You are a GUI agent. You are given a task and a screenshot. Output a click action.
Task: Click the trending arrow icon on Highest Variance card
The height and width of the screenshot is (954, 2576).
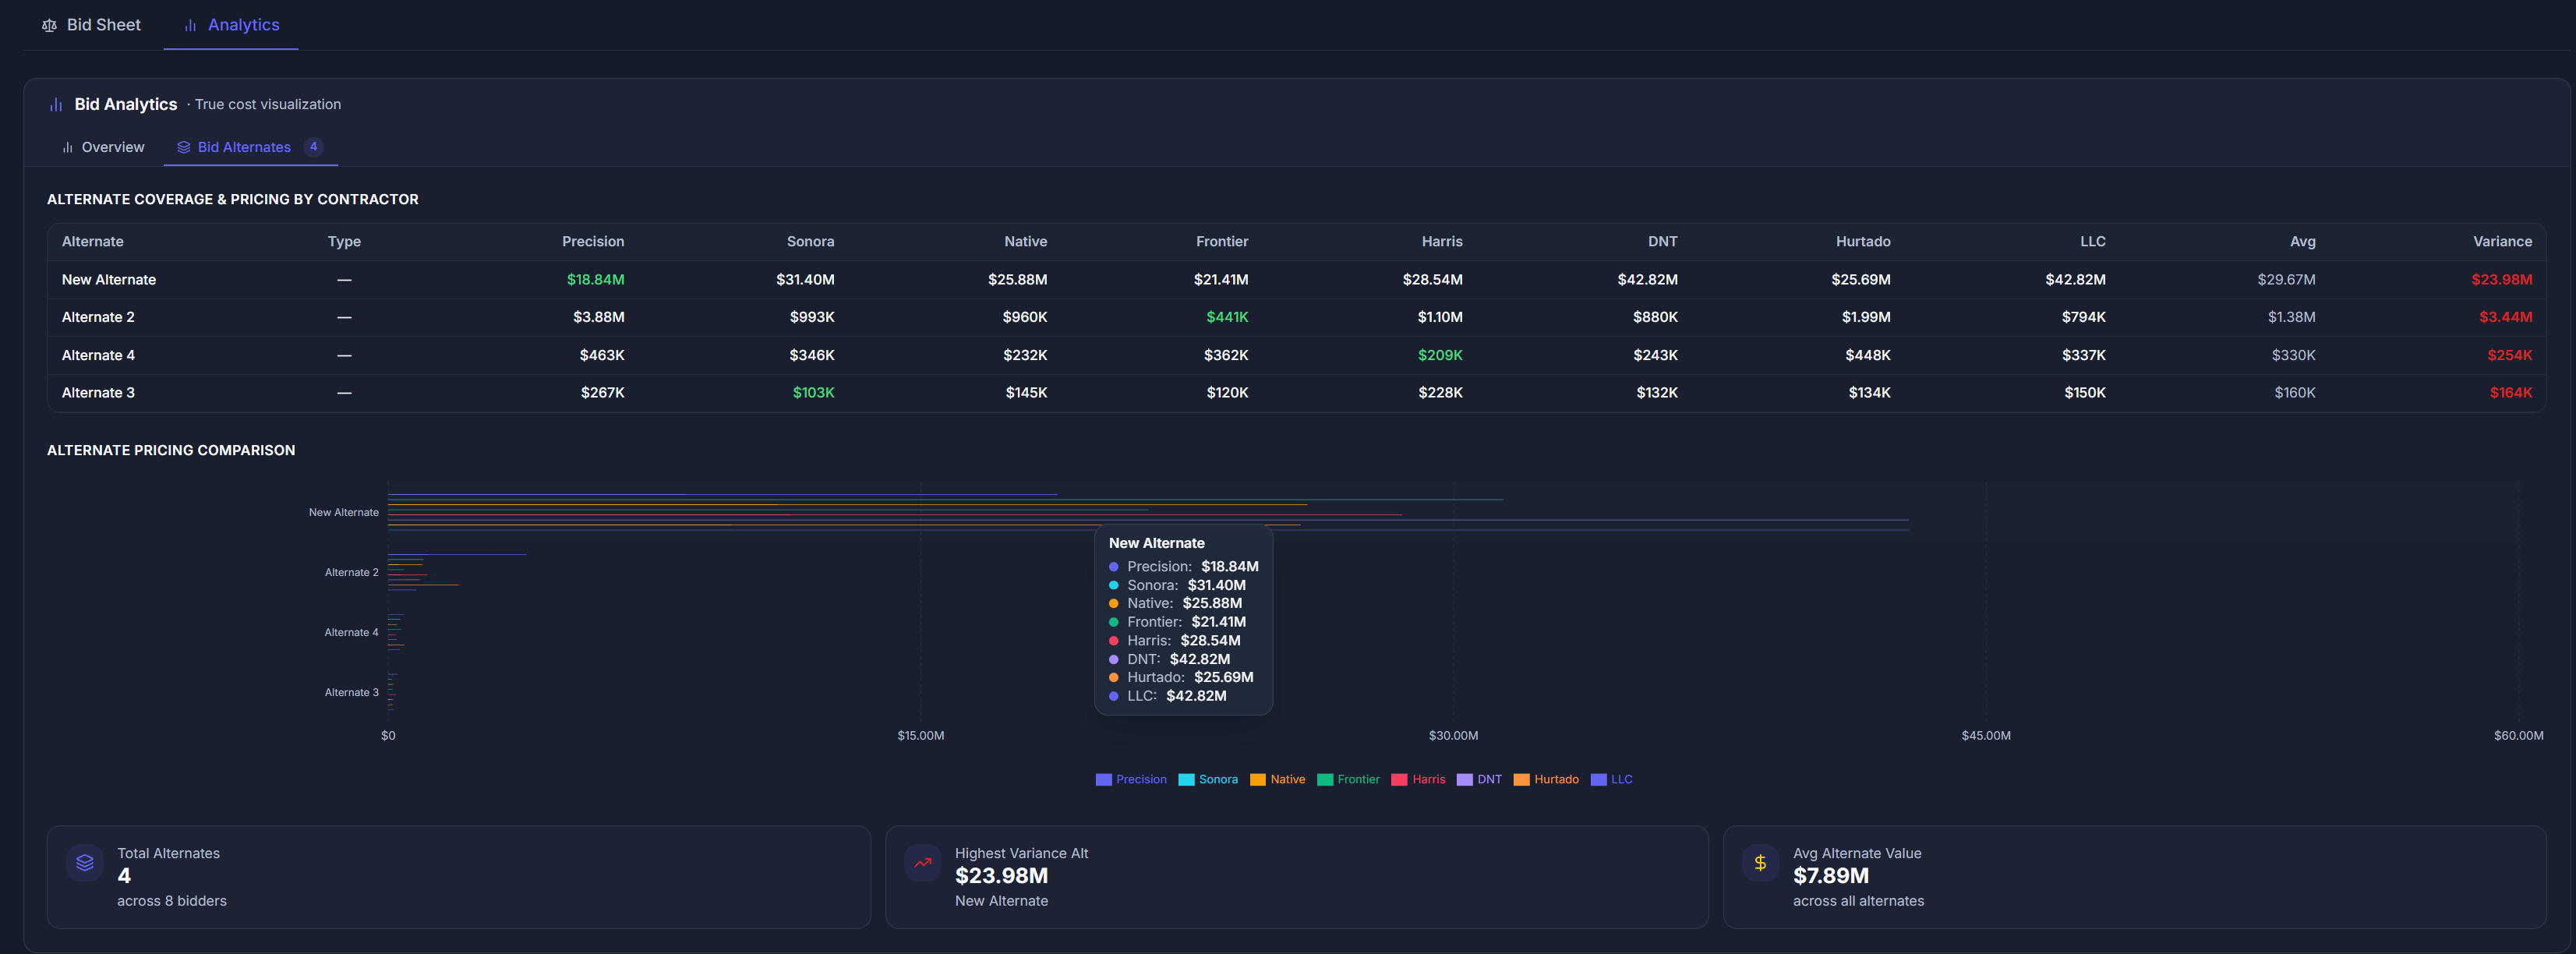tap(922, 862)
